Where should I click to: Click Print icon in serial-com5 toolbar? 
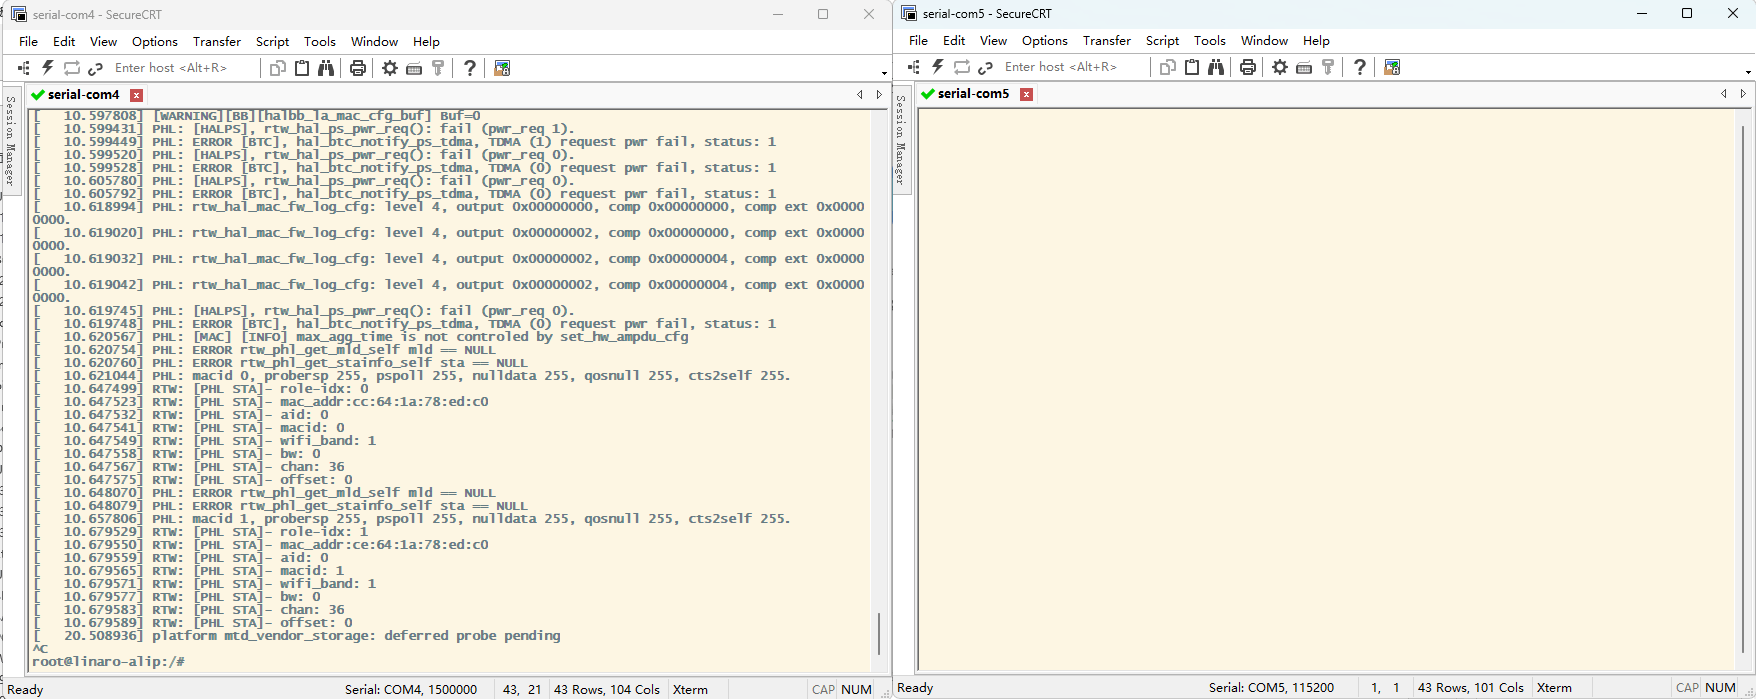click(1248, 67)
